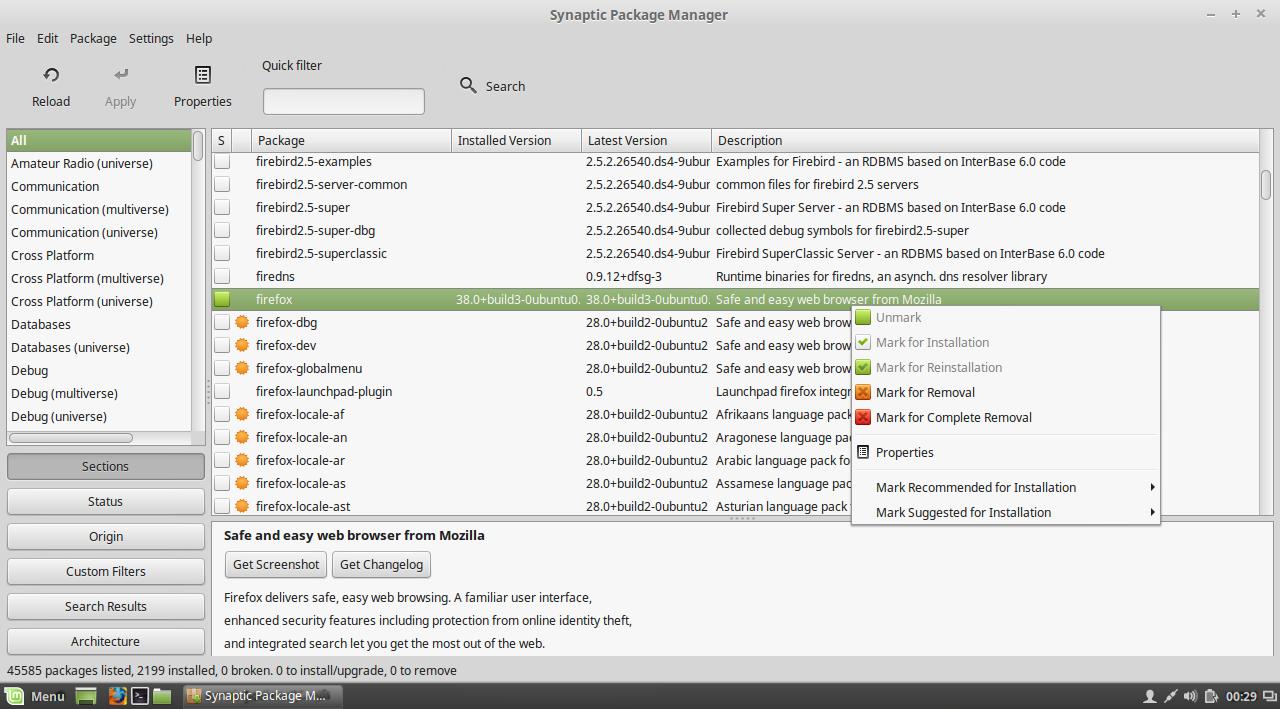This screenshot has width=1280, height=709.
Task: Click the Apply toolbar icon
Action: point(121,75)
